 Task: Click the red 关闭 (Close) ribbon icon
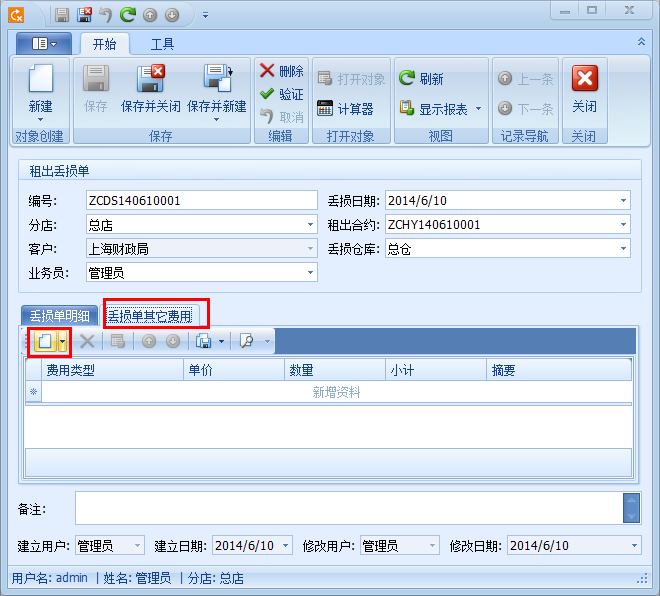tap(584, 82)
